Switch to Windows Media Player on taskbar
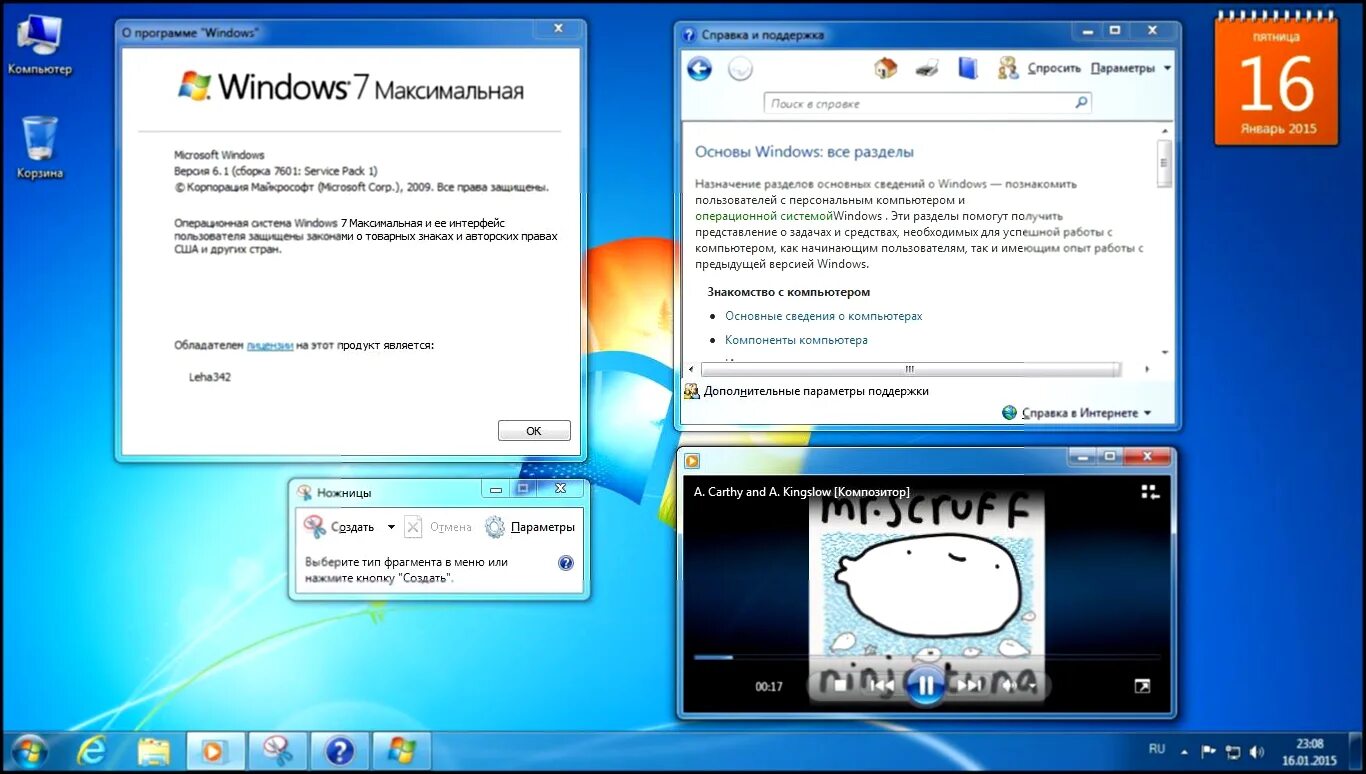The width and height of the screenshot is (1366, 774). (216, 751)
